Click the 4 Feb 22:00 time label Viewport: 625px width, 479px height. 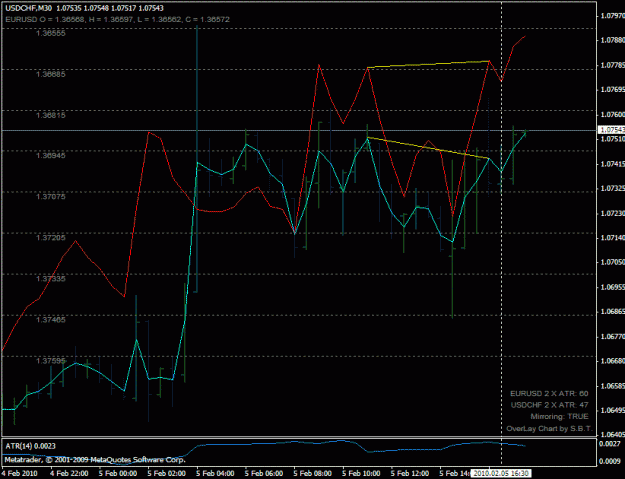coord(69,473)
